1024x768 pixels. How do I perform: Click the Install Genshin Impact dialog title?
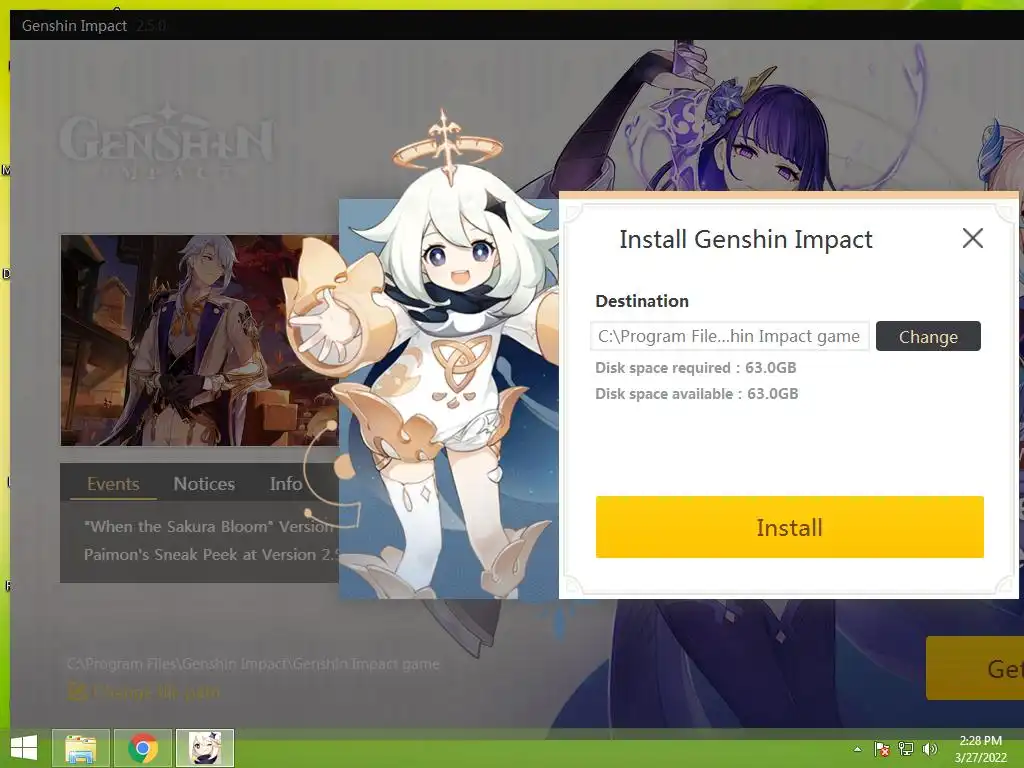coord(746,239)
